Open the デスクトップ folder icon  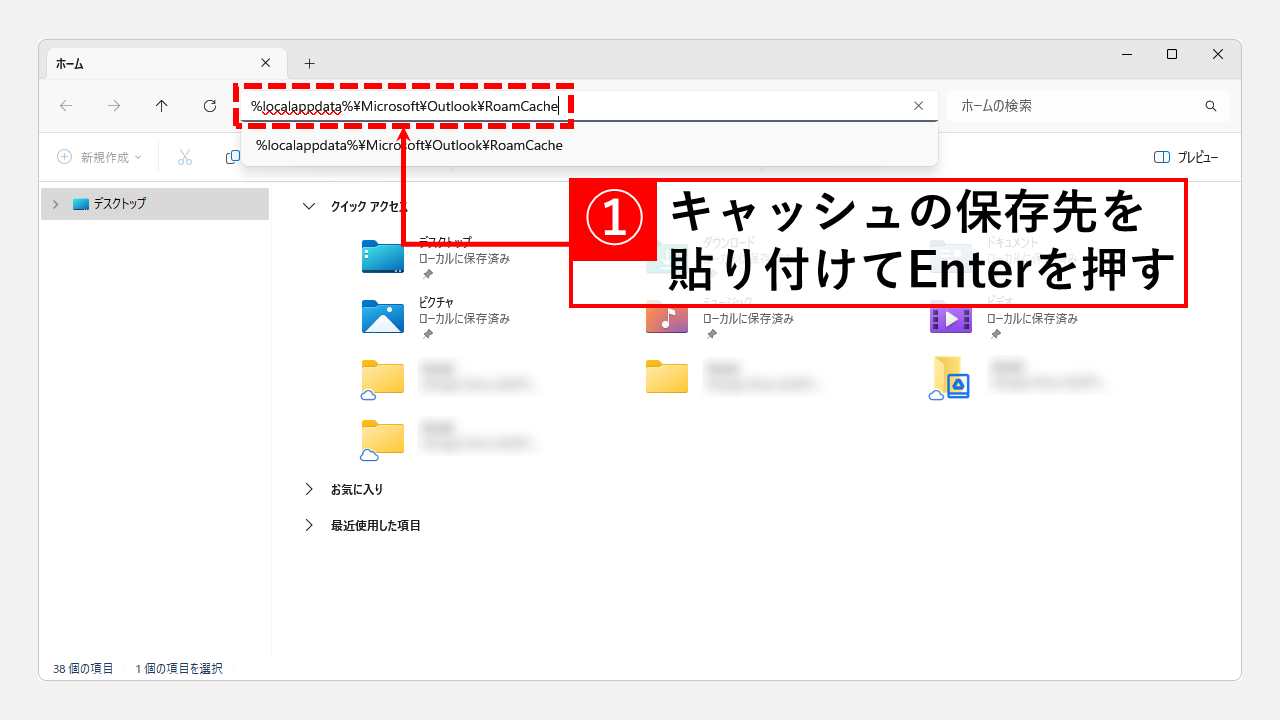pos(383,257)
